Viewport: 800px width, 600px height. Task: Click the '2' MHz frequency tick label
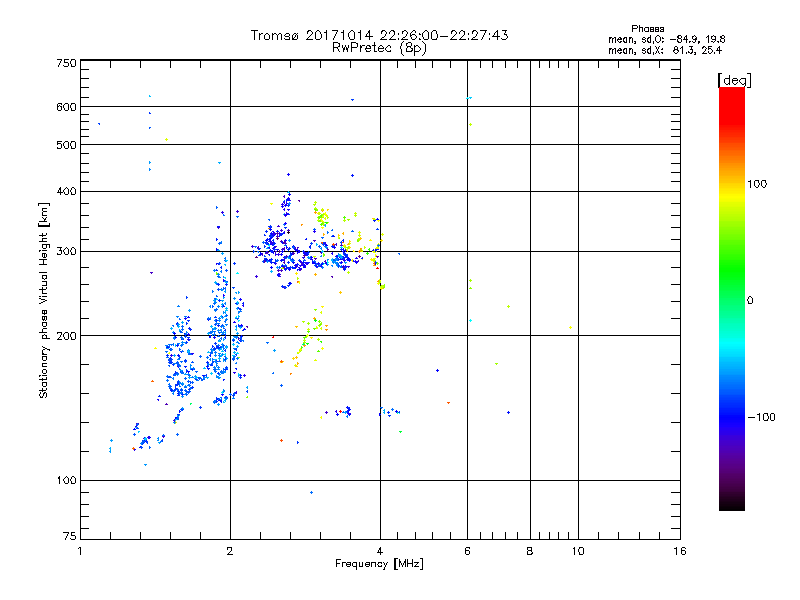coord(230,551)
